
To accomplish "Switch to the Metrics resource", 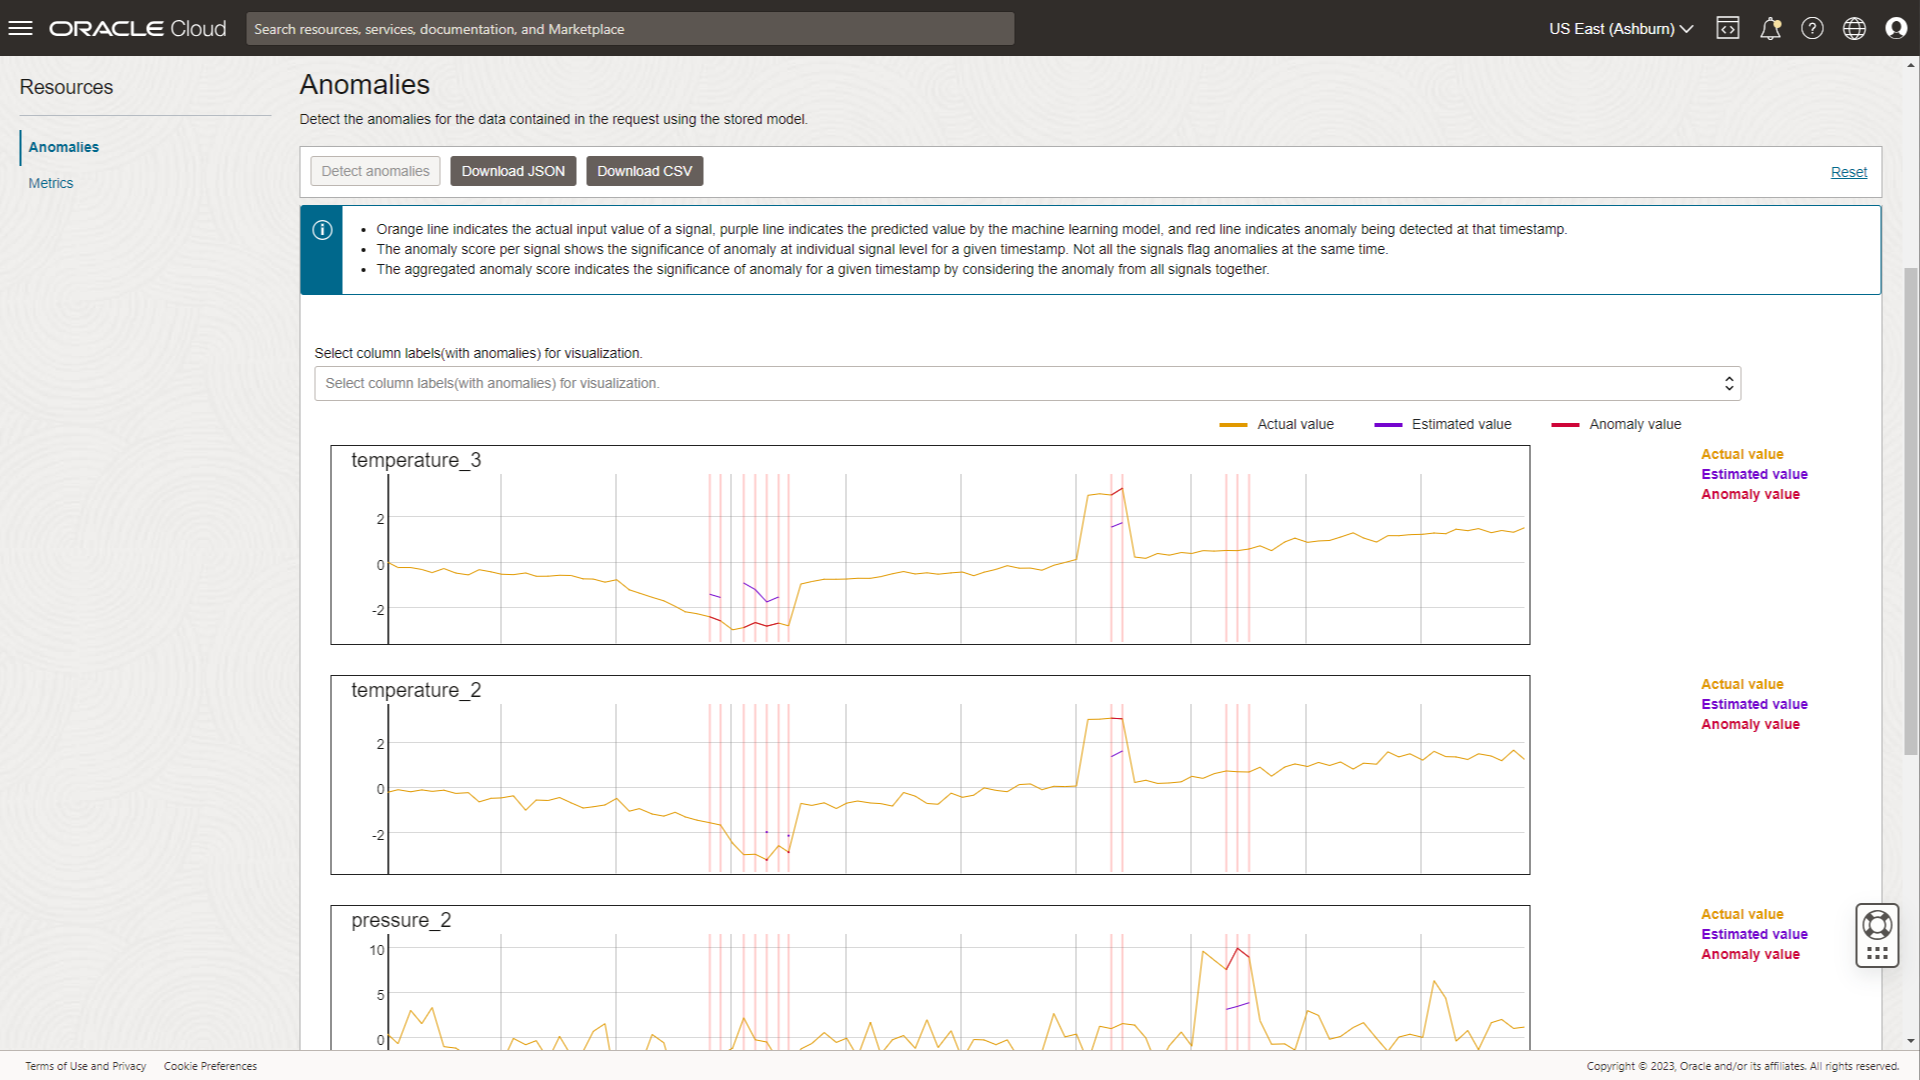I will [x=50, y=182].
